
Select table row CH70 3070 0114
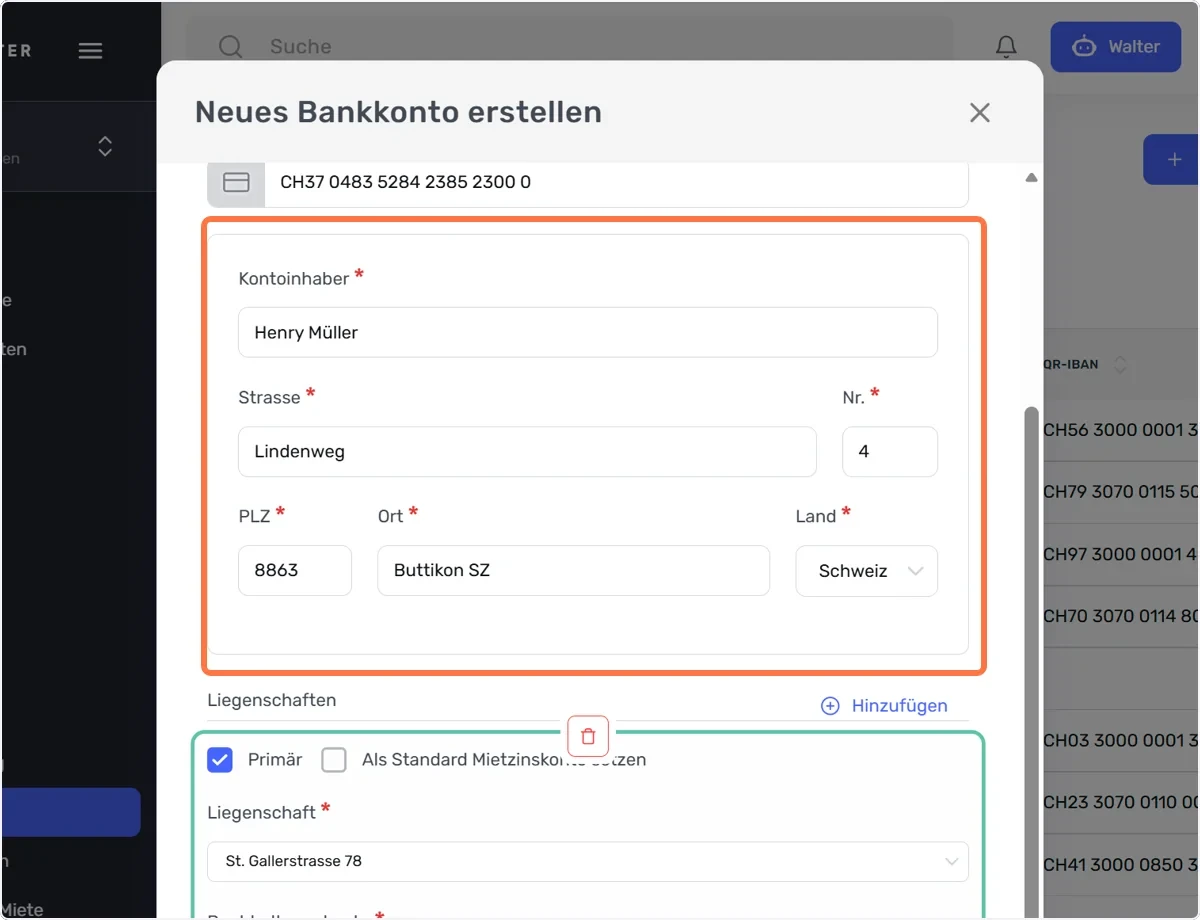coord(1121,616)
